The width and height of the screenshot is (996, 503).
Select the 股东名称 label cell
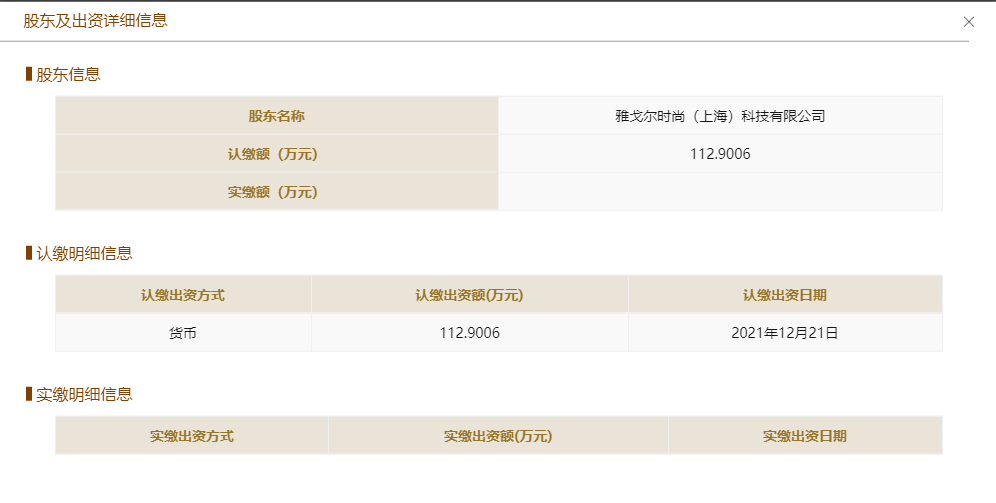click(x=277, y=116)
